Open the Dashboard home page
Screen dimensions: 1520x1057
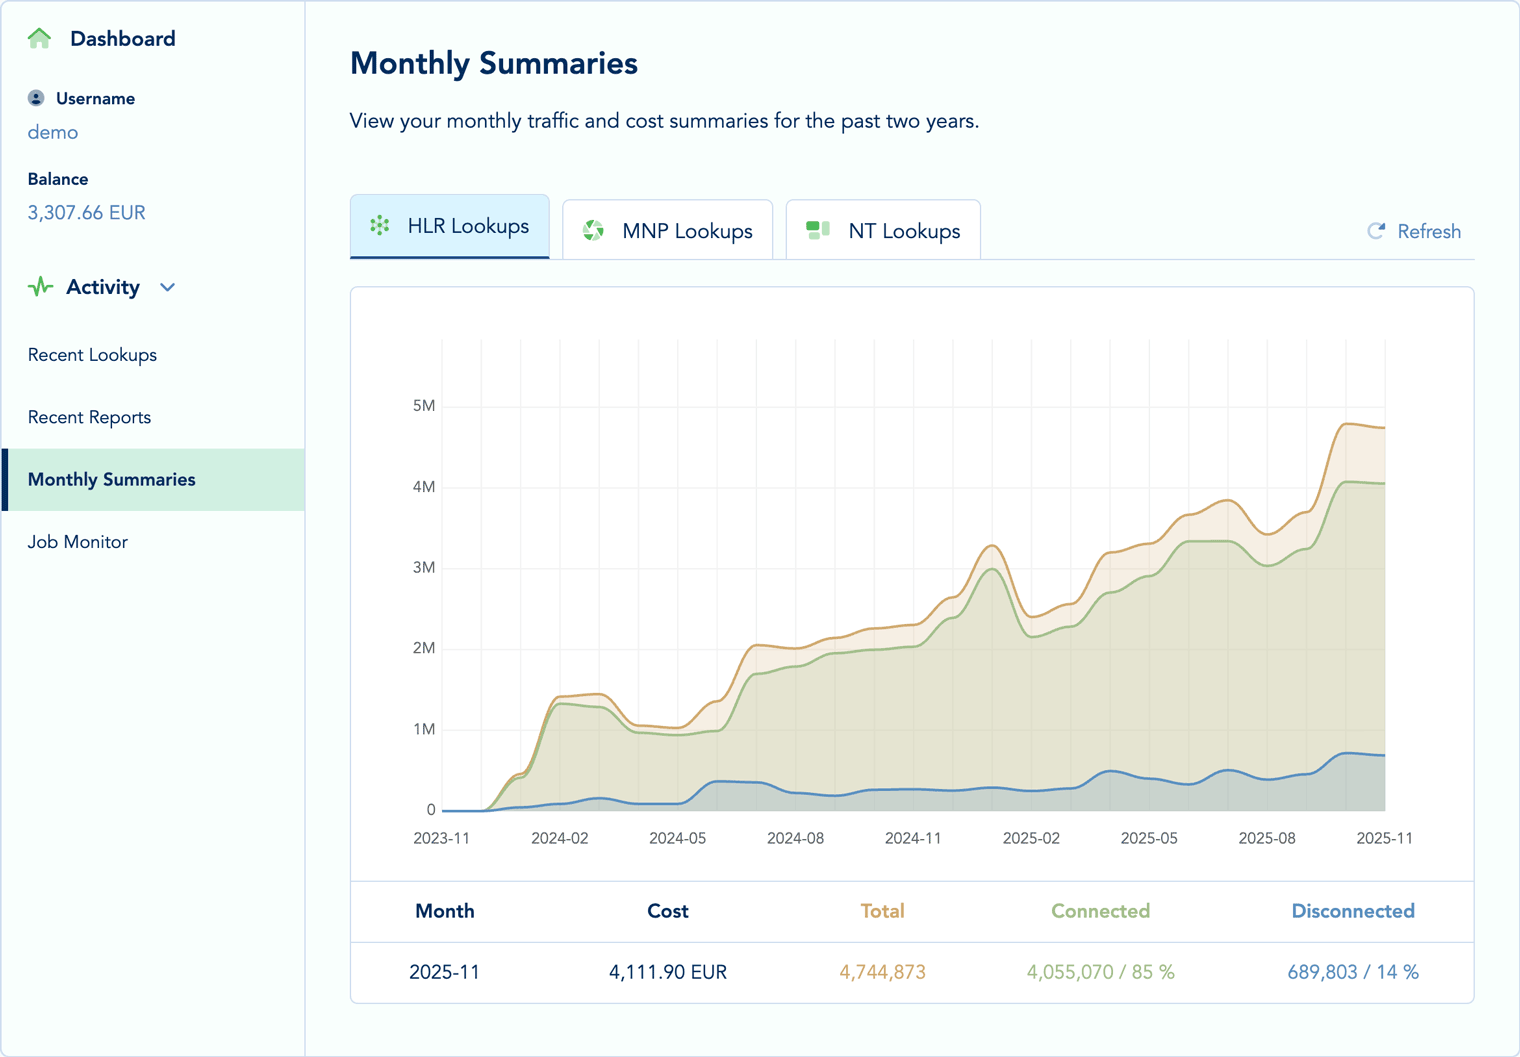tap(121, 38)
